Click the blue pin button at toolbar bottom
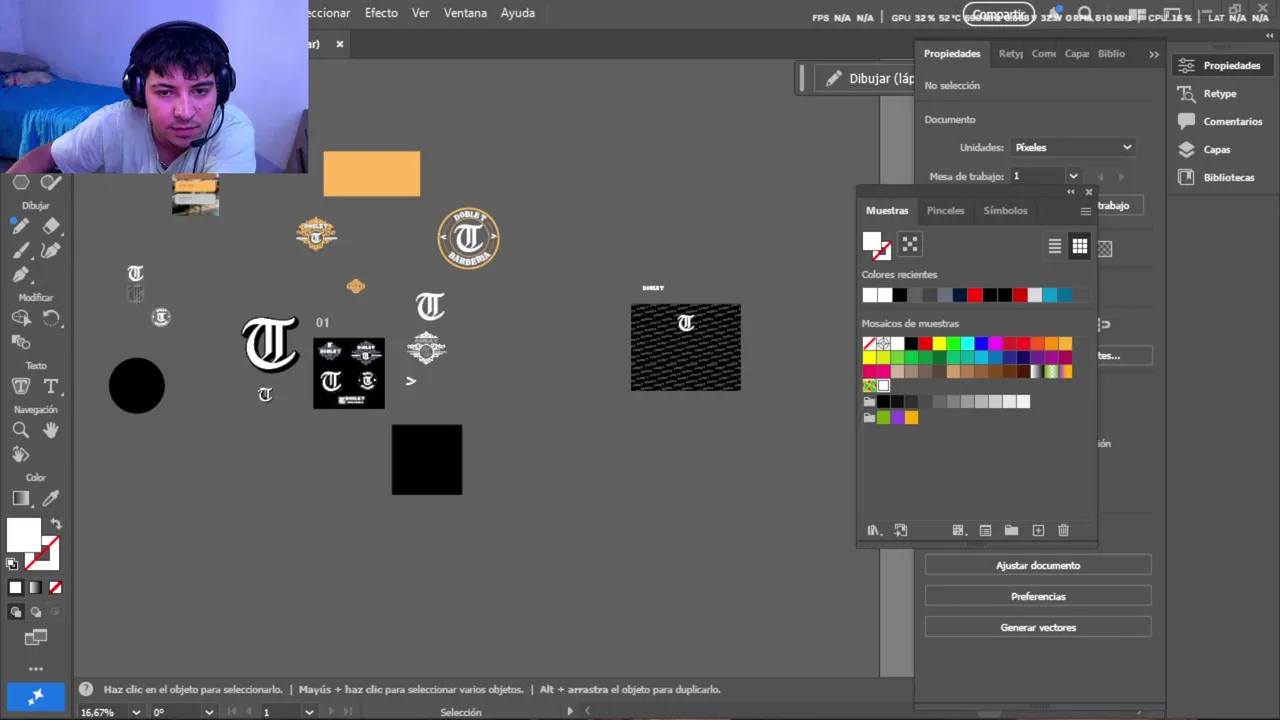Screen dimensions: 1280x720 click(x=36, y=697)
